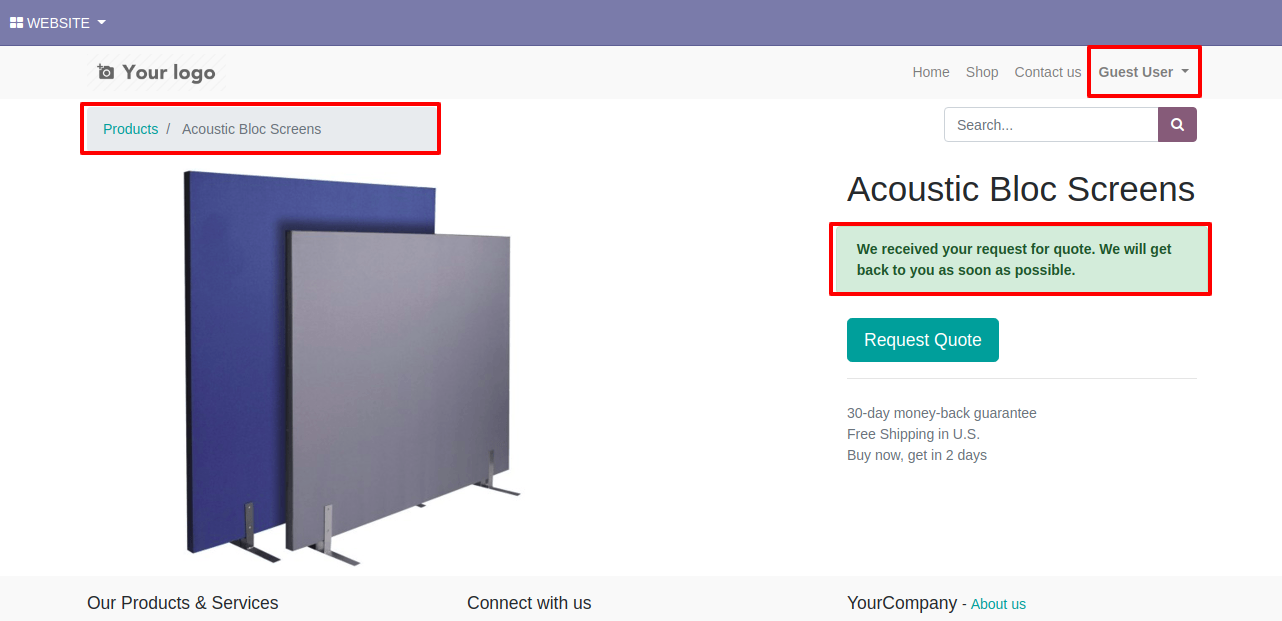Go to the Home menu item
This screenshot has width=1282, height=621.
(x=931, y=72)
